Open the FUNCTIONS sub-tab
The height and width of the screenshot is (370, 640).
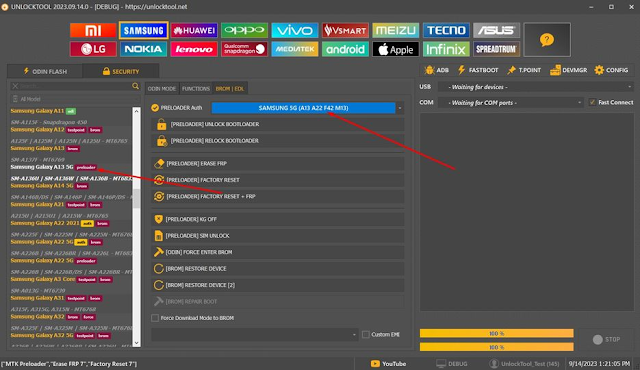click(196, 89)
